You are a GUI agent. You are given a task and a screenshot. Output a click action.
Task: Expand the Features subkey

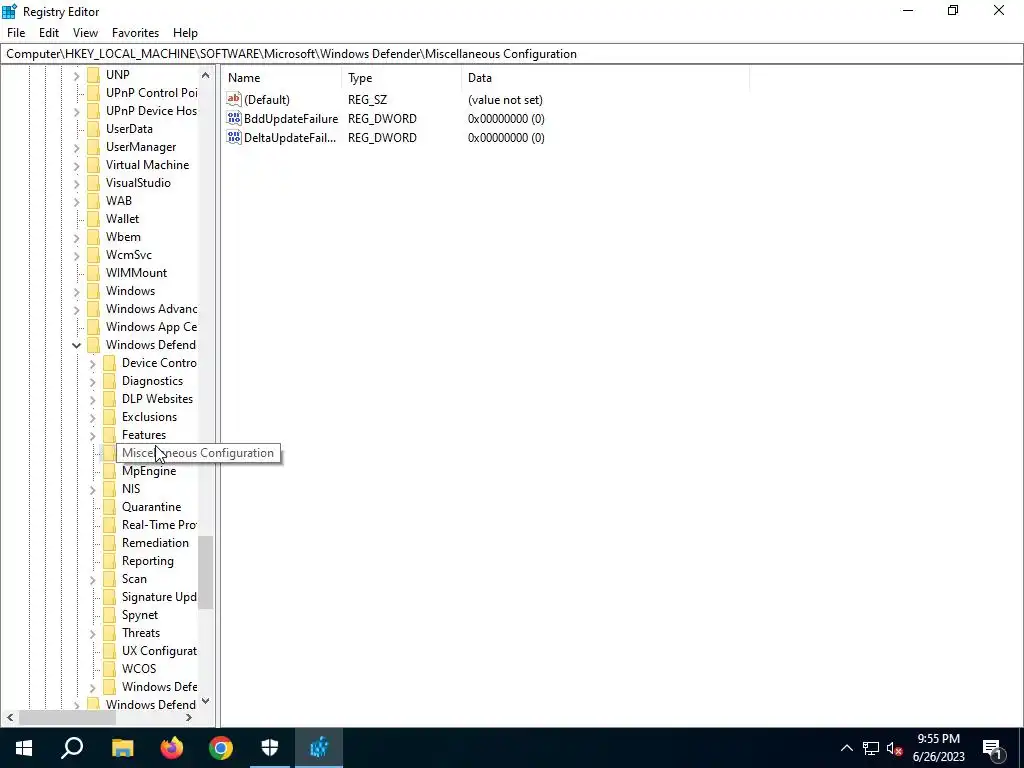(x=92, y=435)
